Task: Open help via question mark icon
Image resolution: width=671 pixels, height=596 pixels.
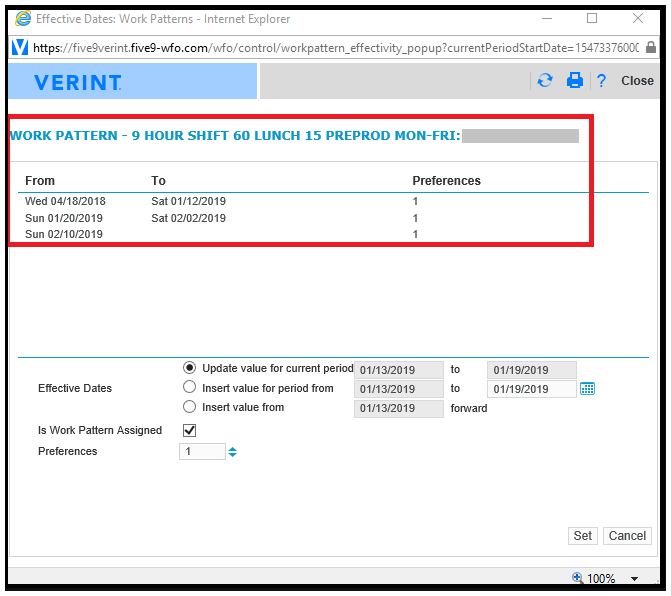Action: click(x=601, y=80)
